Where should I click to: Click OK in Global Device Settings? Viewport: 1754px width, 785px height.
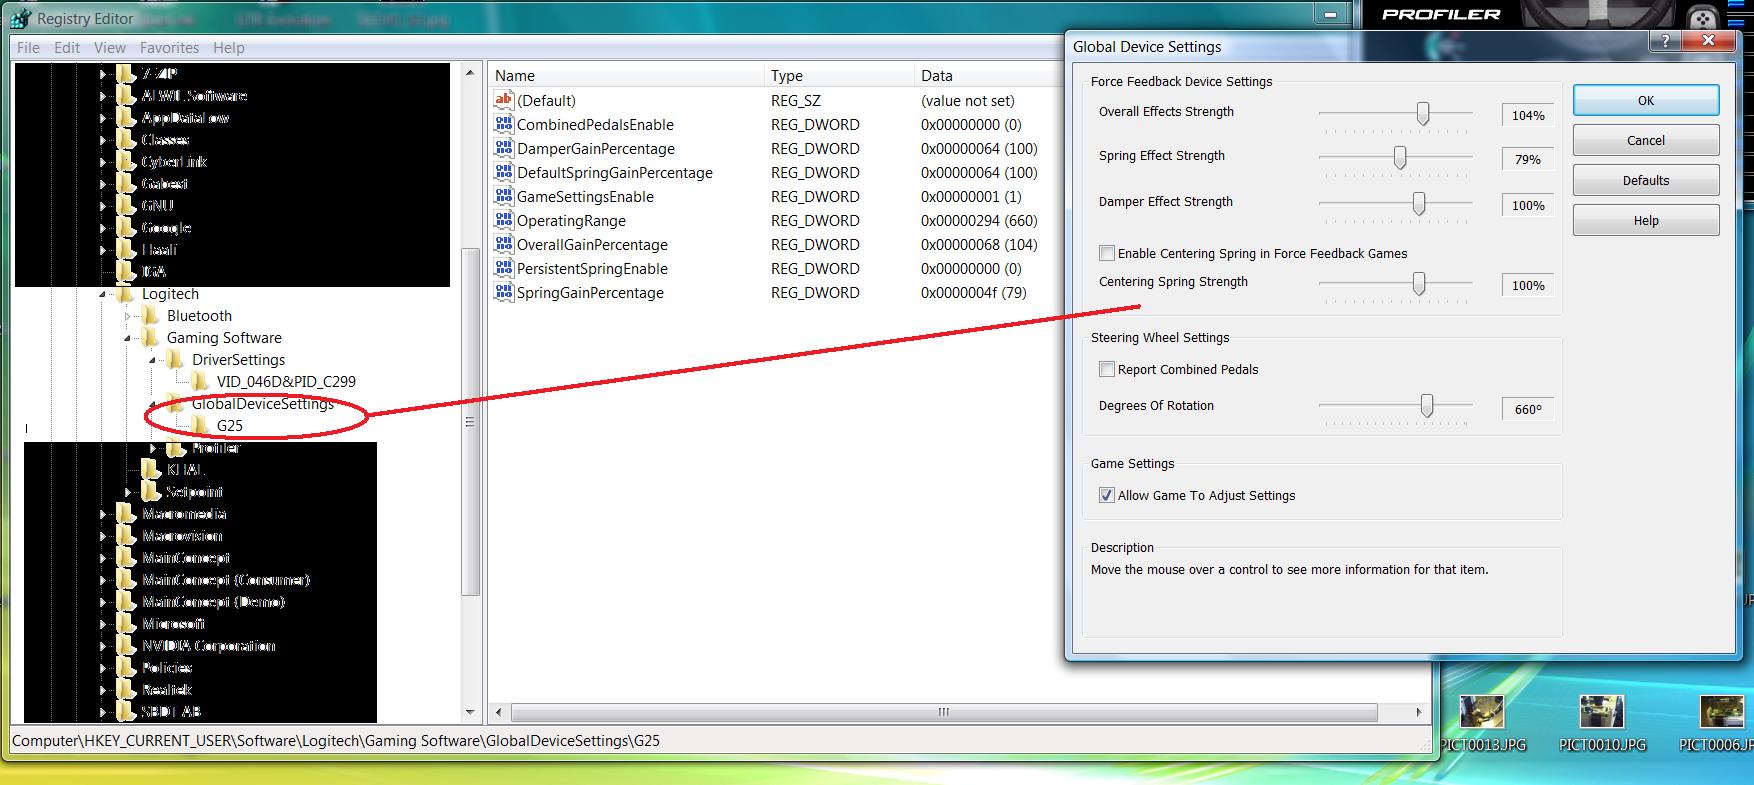tap(1646, 100)
